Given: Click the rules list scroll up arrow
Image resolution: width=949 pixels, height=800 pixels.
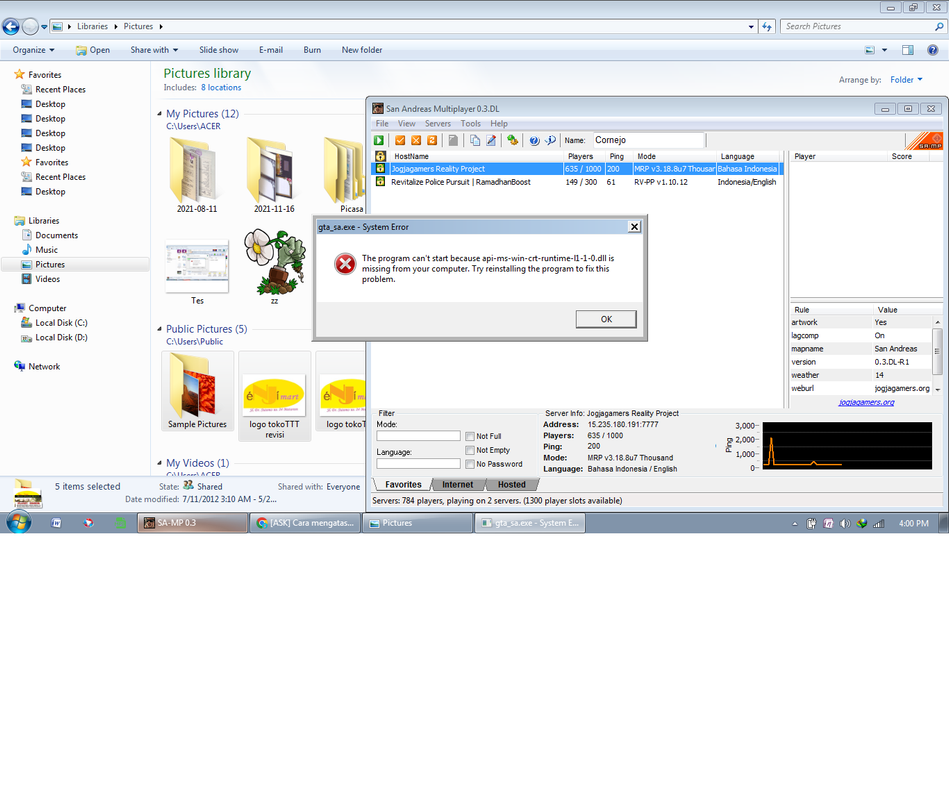Looking at the screenshot, I should pos(938,323).
